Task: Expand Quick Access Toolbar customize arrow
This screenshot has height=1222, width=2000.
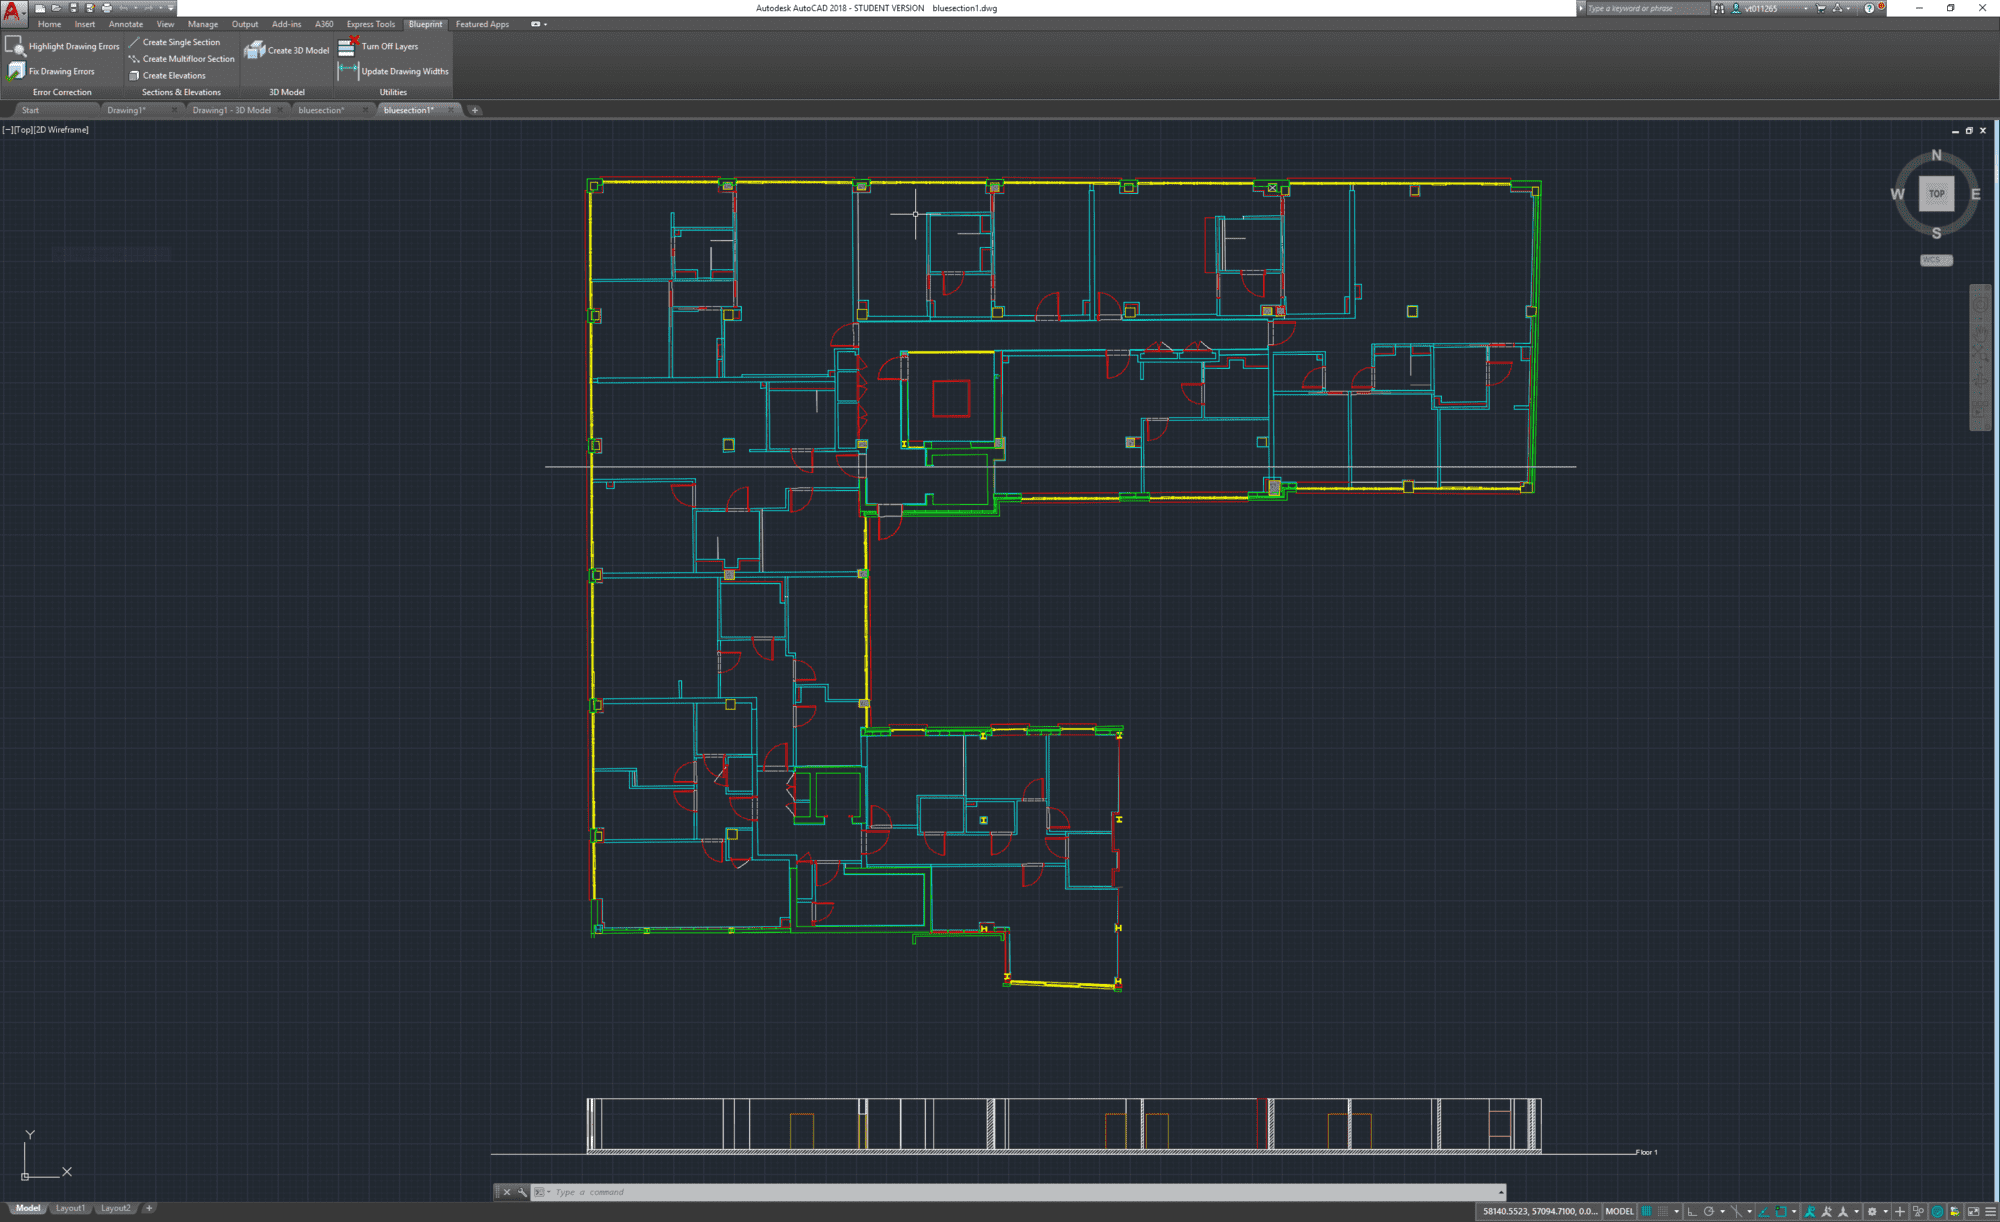Action: point(171,8)
